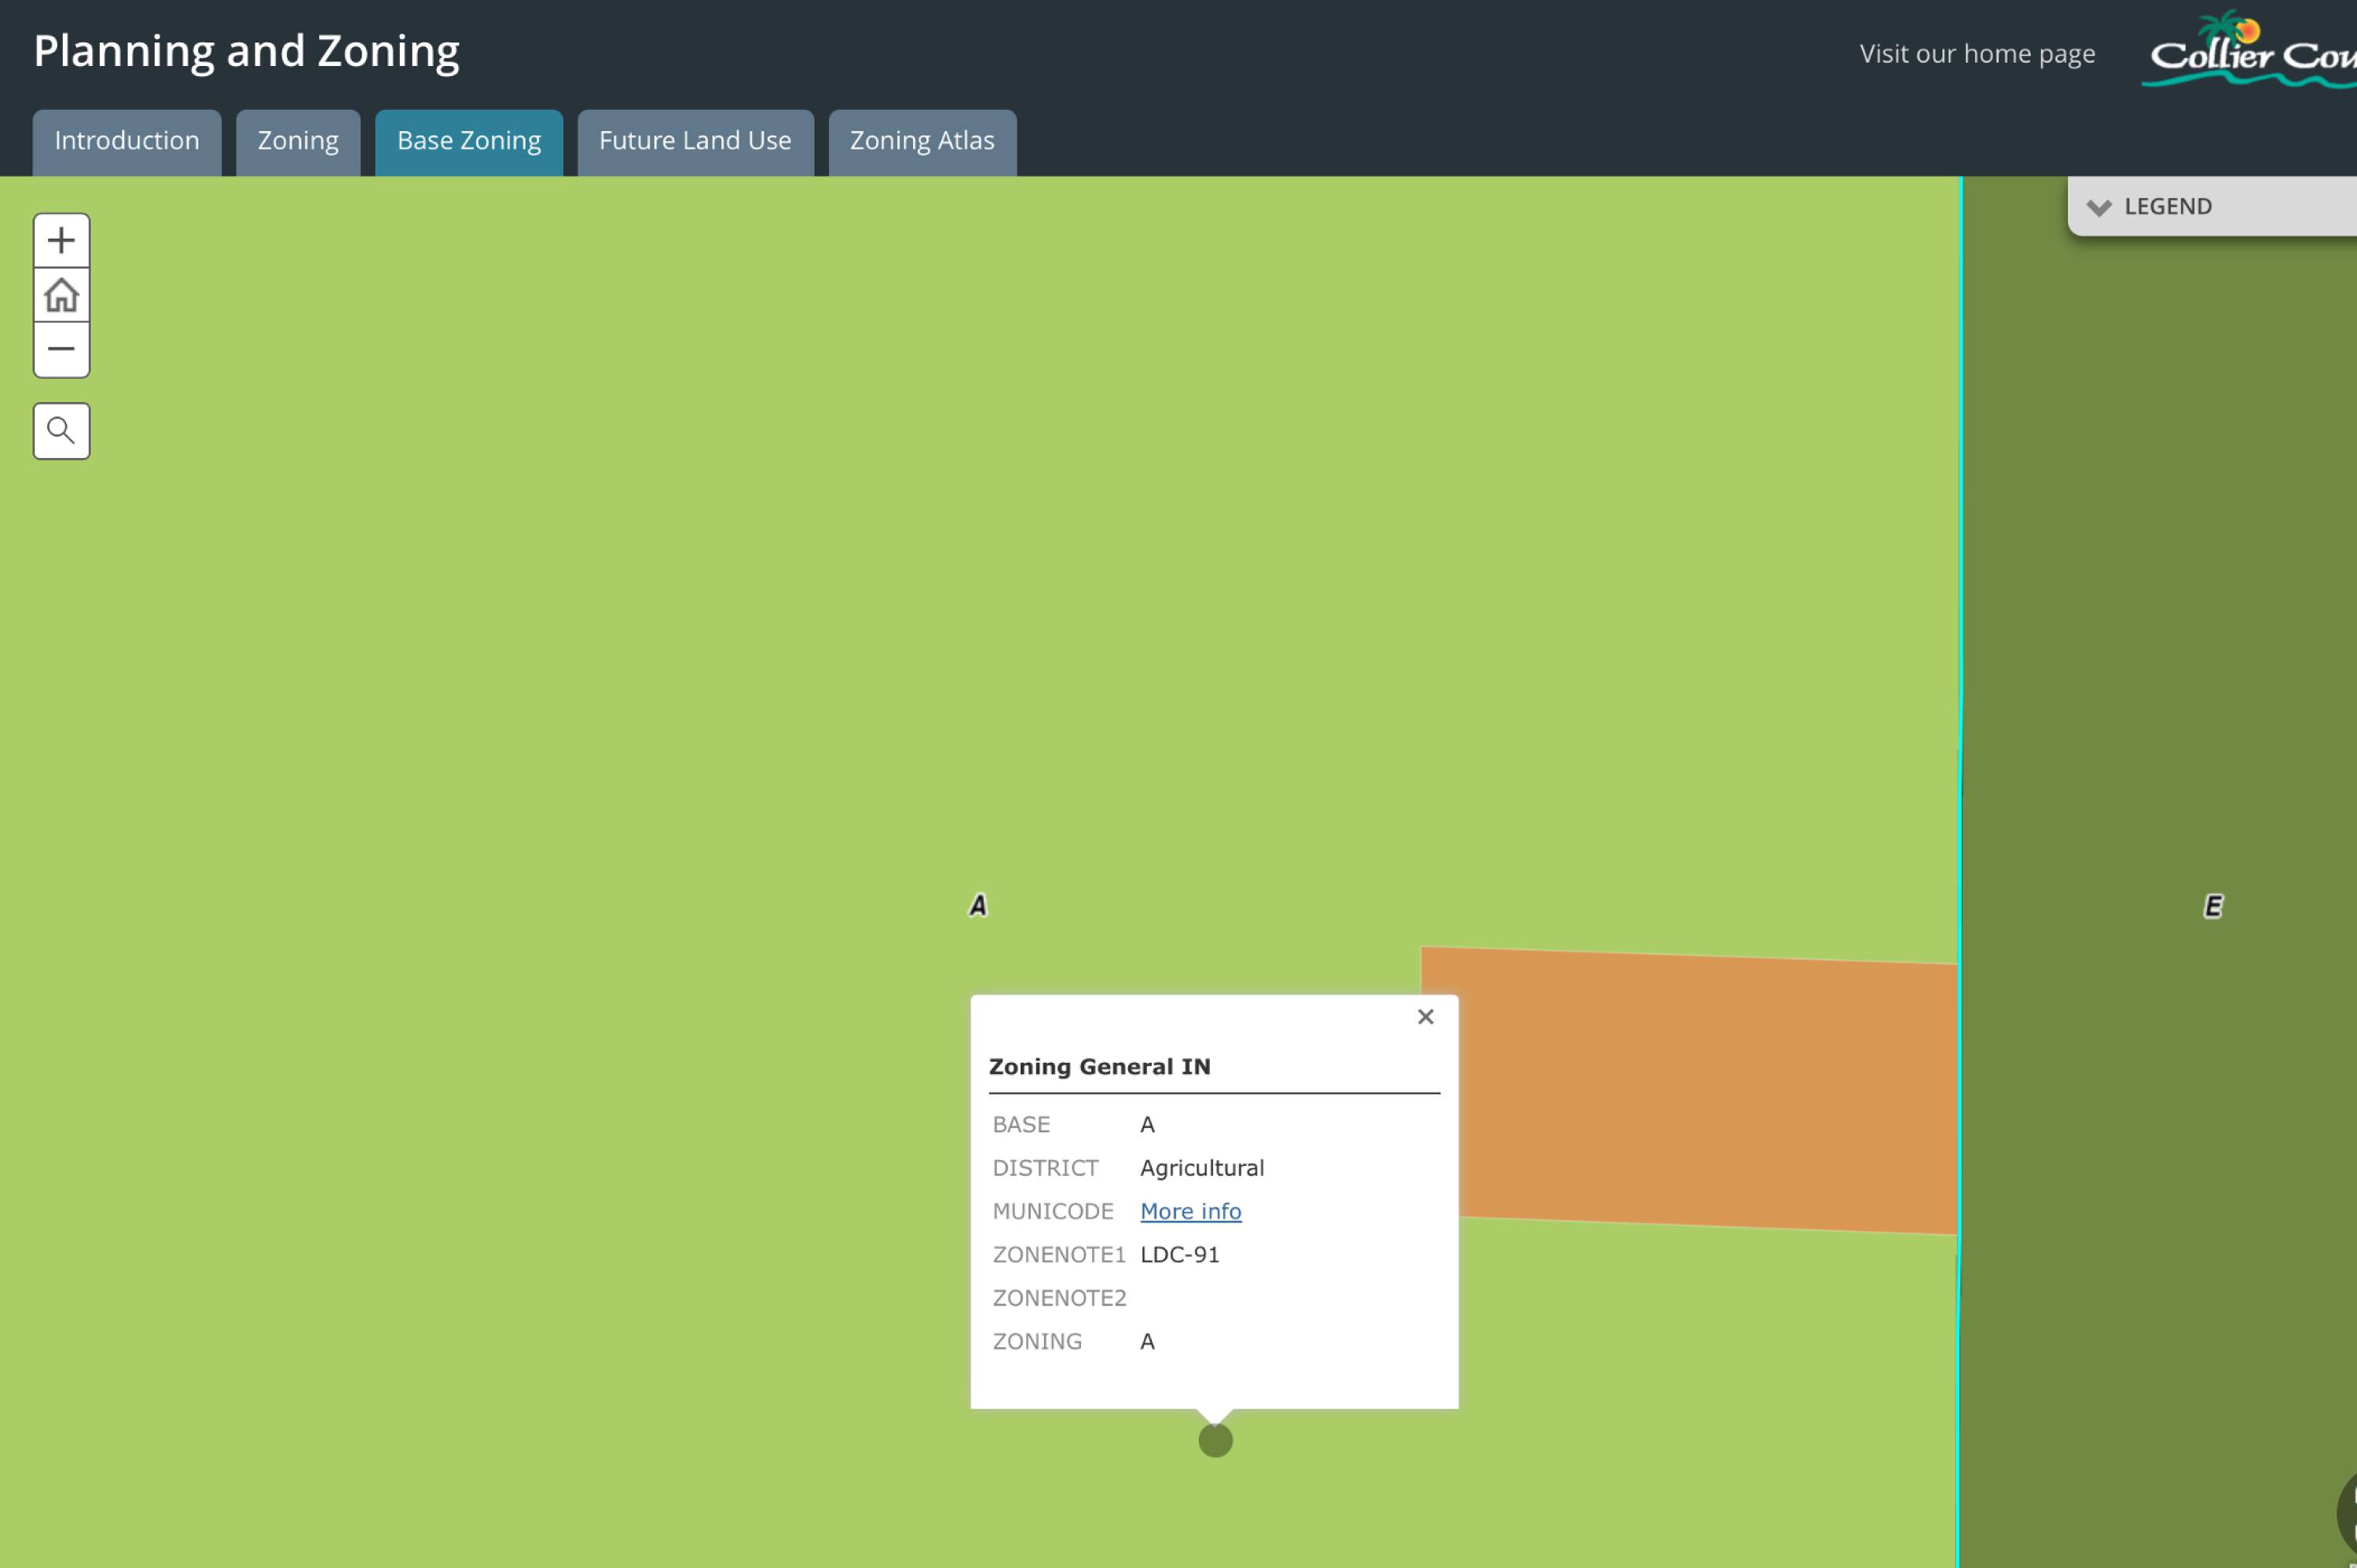Switch to the Introduction tab

(127, 141)
